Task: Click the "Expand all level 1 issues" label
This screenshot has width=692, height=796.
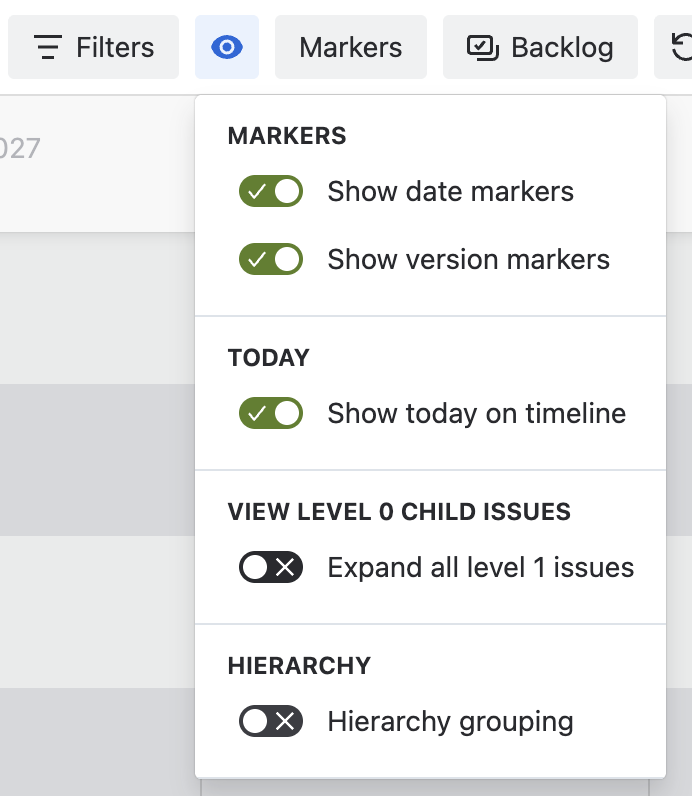Action: [x=480, y=567]
